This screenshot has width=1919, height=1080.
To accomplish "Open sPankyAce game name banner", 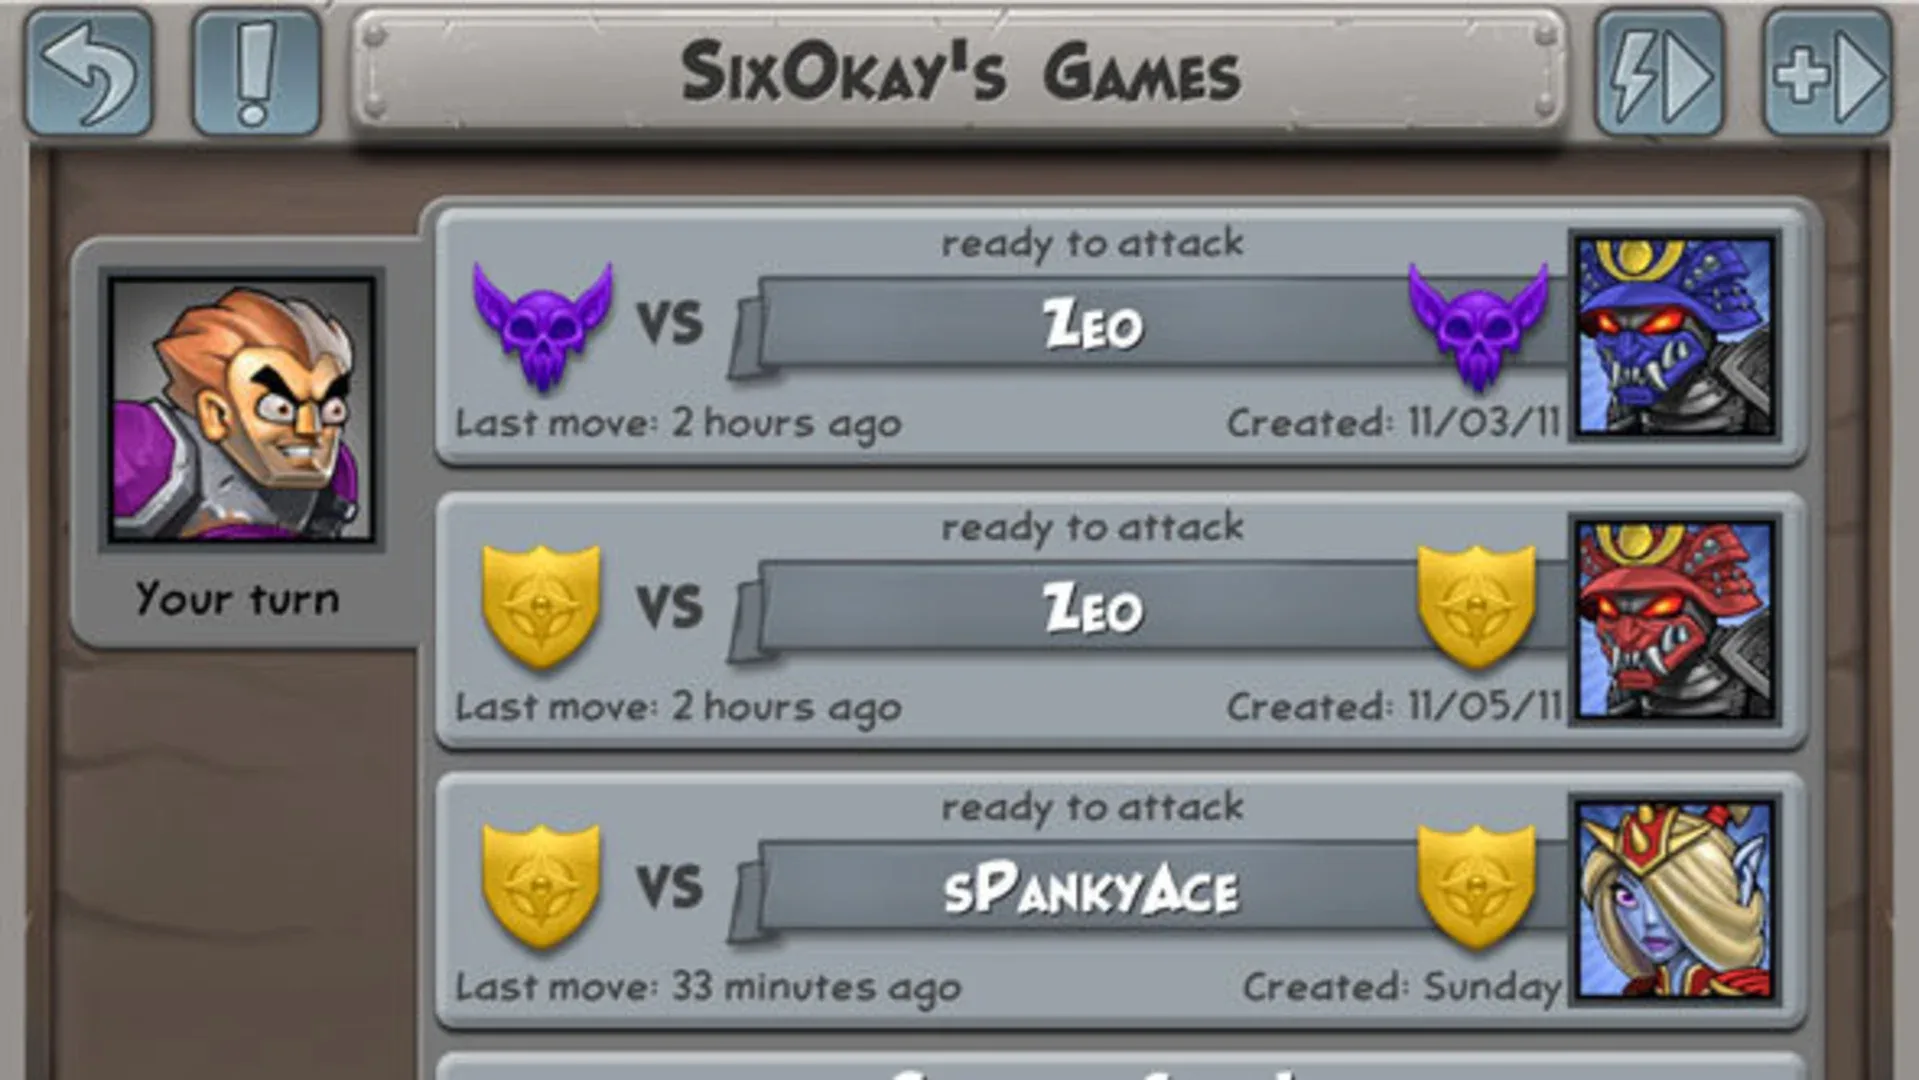I will (1090, 890).
